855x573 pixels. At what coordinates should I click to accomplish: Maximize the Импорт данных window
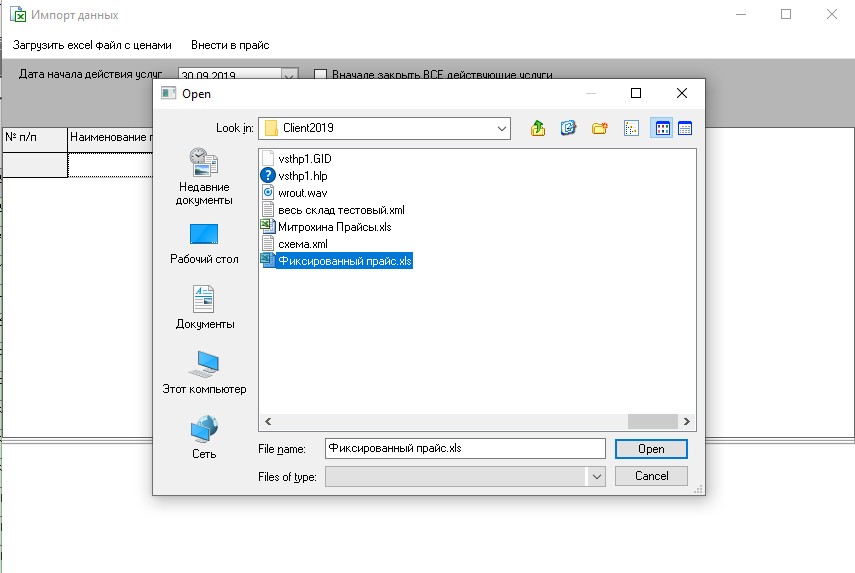click(x=786, y=15)
